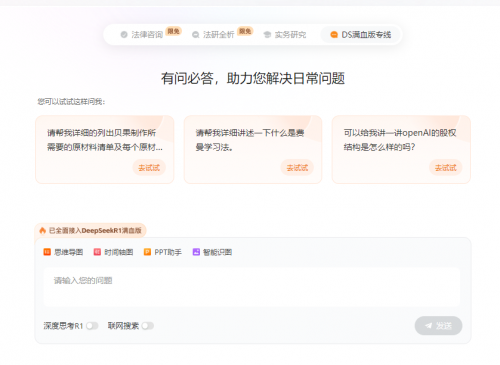Open the 智能识图 tool
The width and height of the screenshot is (500, 365).
tap(212, 252)
